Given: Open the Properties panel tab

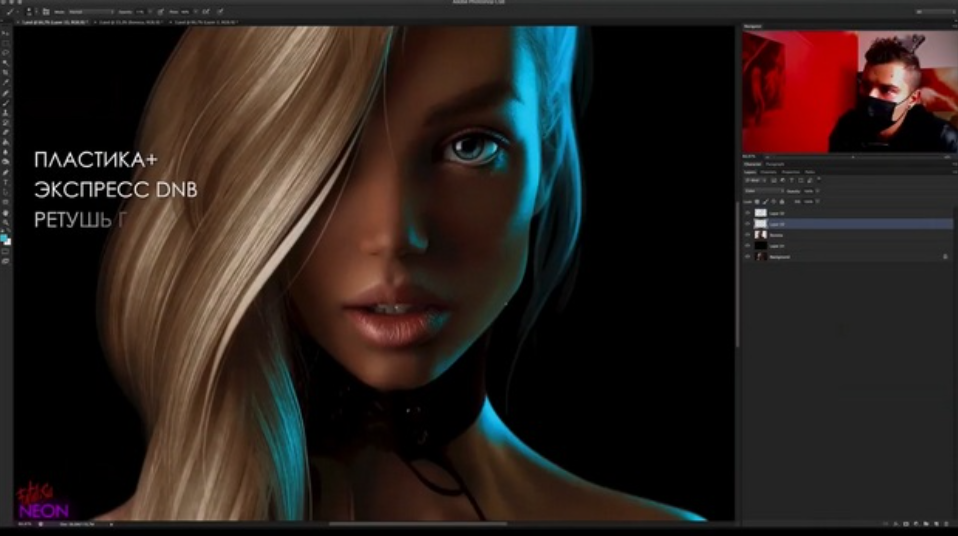Looking at the screenshot, I should [791, 172].
